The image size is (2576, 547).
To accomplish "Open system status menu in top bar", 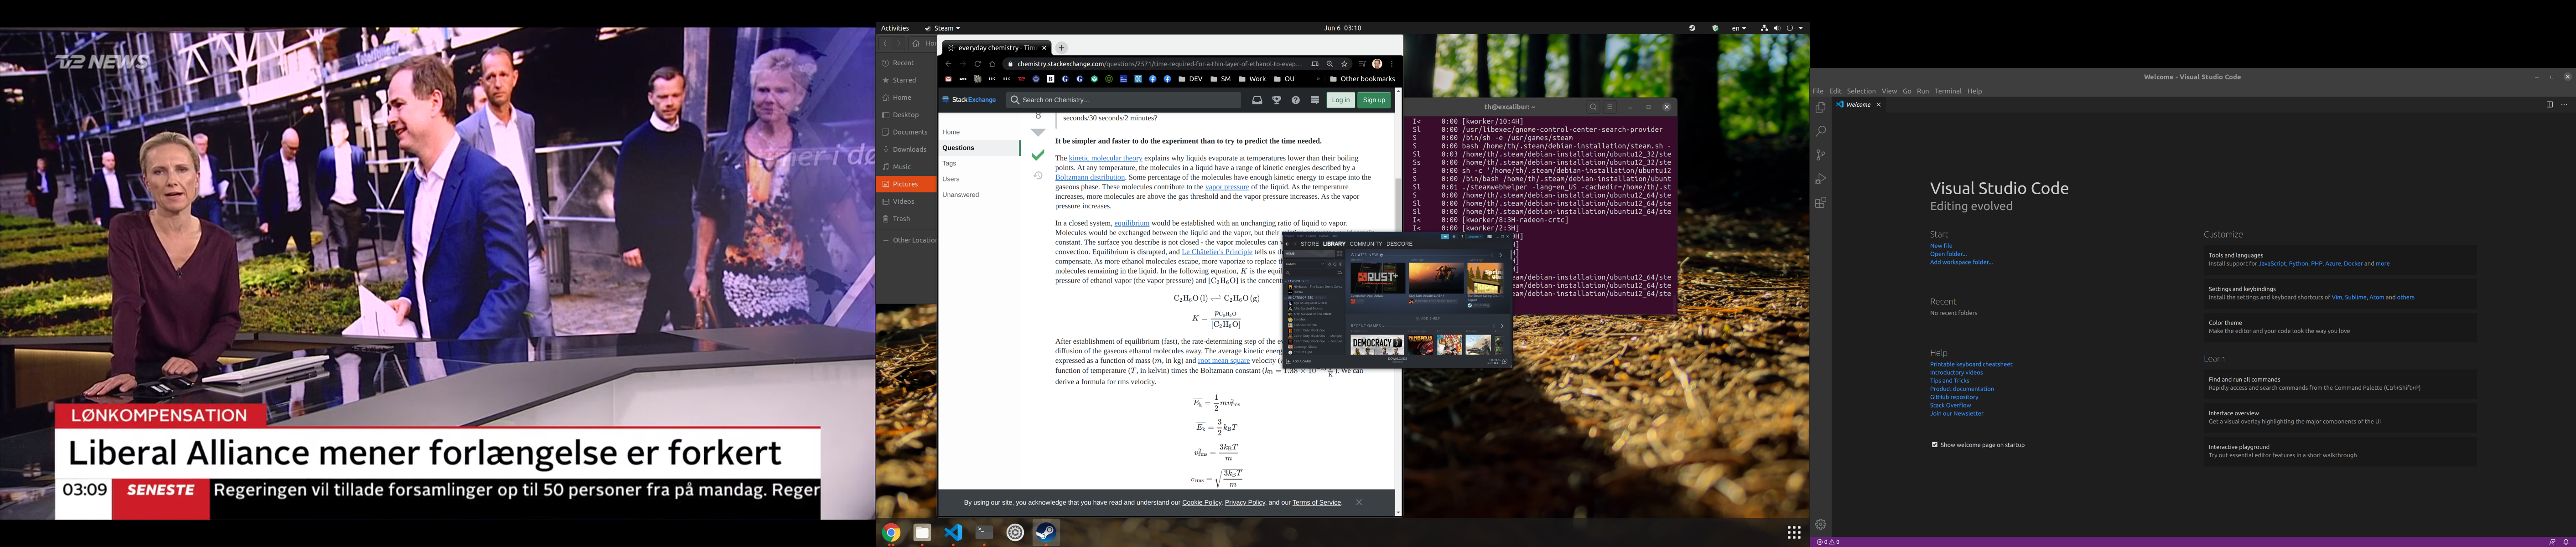I will click(1782, 28).
